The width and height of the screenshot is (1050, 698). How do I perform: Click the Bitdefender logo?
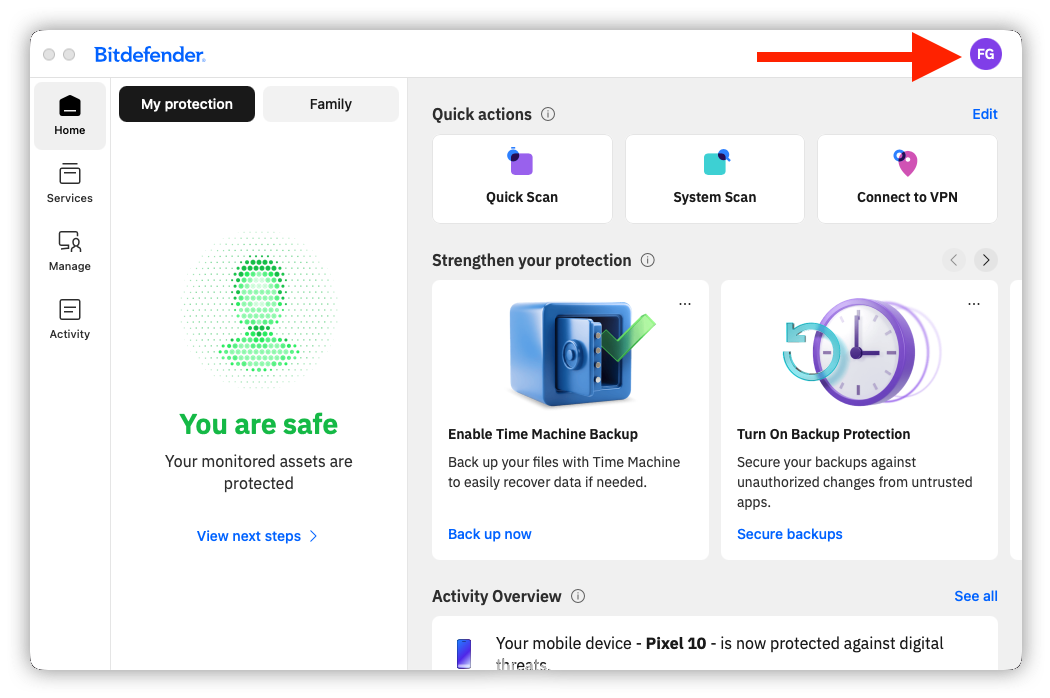point(149,54)
